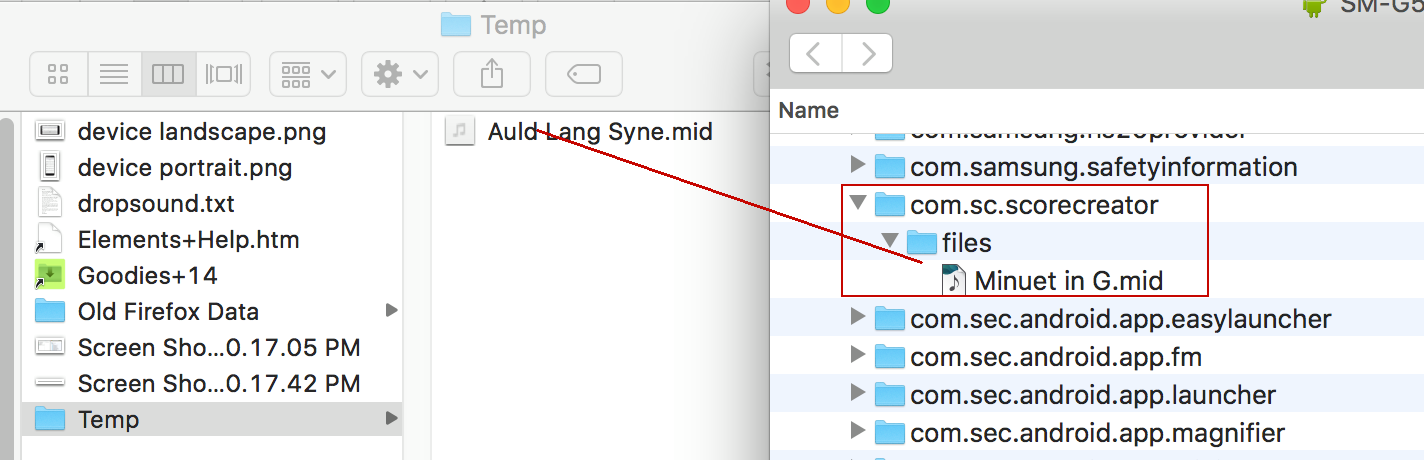The height and width of the screenshot is (460, 1424).
Task: Switch Finder to icon view
Action: (59, 74)
